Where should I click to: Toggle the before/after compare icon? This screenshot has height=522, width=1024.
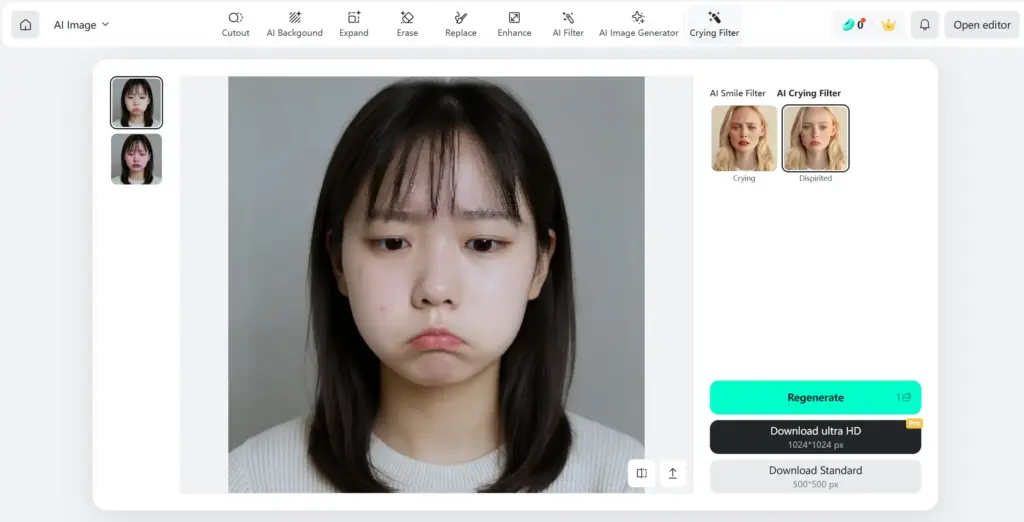point(642,474)
